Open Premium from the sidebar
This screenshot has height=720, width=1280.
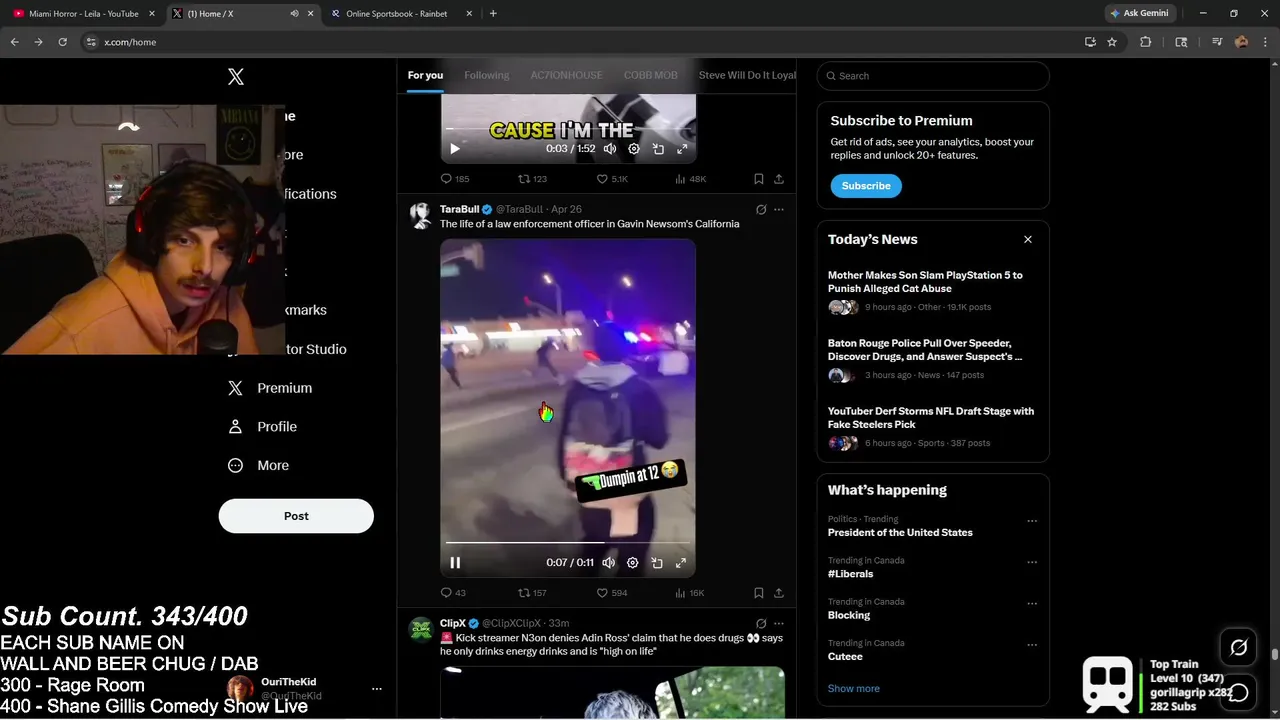(x=270, y=388)
